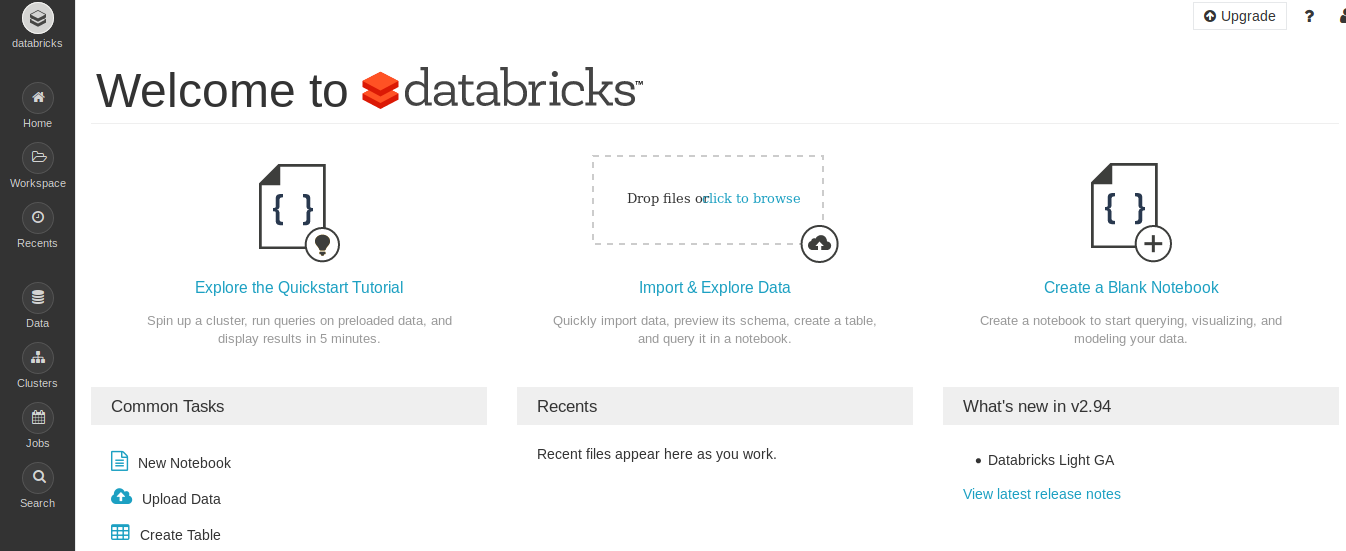Click the Workspace label in sidebar
Image resolution: width=1346 pixels, height=551 pixels.
click(38, 183)
